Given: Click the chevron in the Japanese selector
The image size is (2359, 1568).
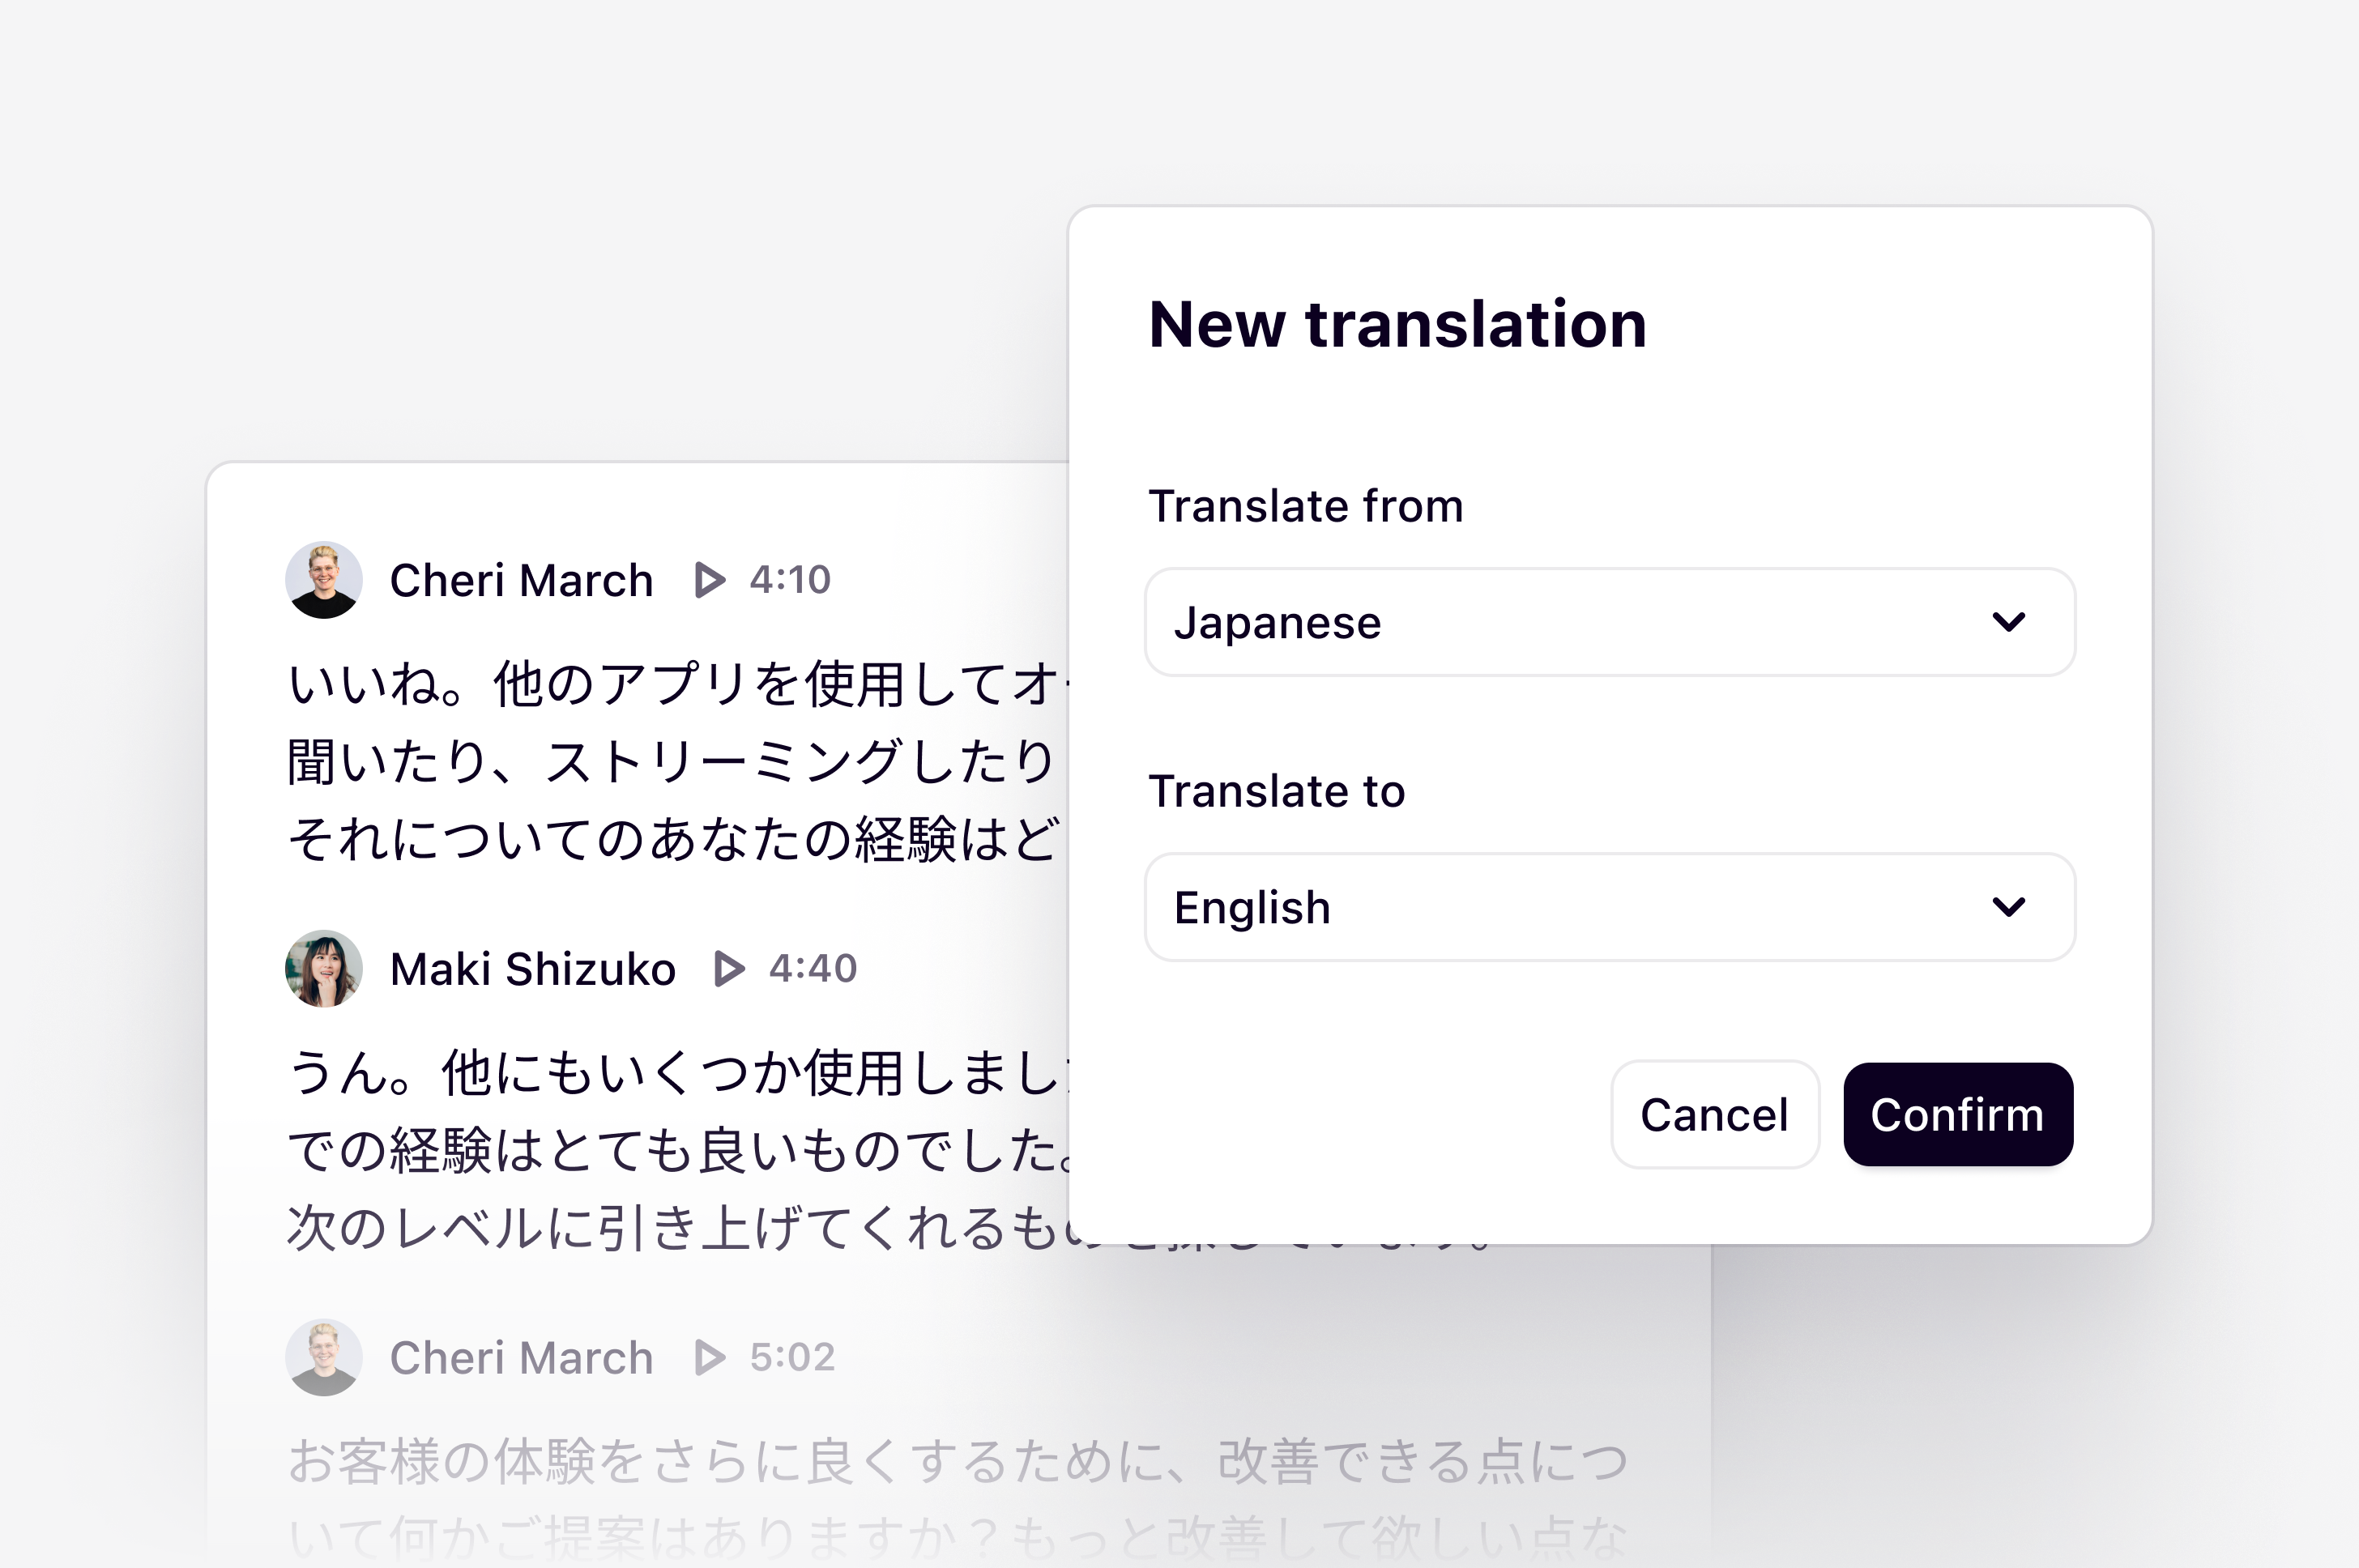Looking at the screenshot, I should 2008,622.
